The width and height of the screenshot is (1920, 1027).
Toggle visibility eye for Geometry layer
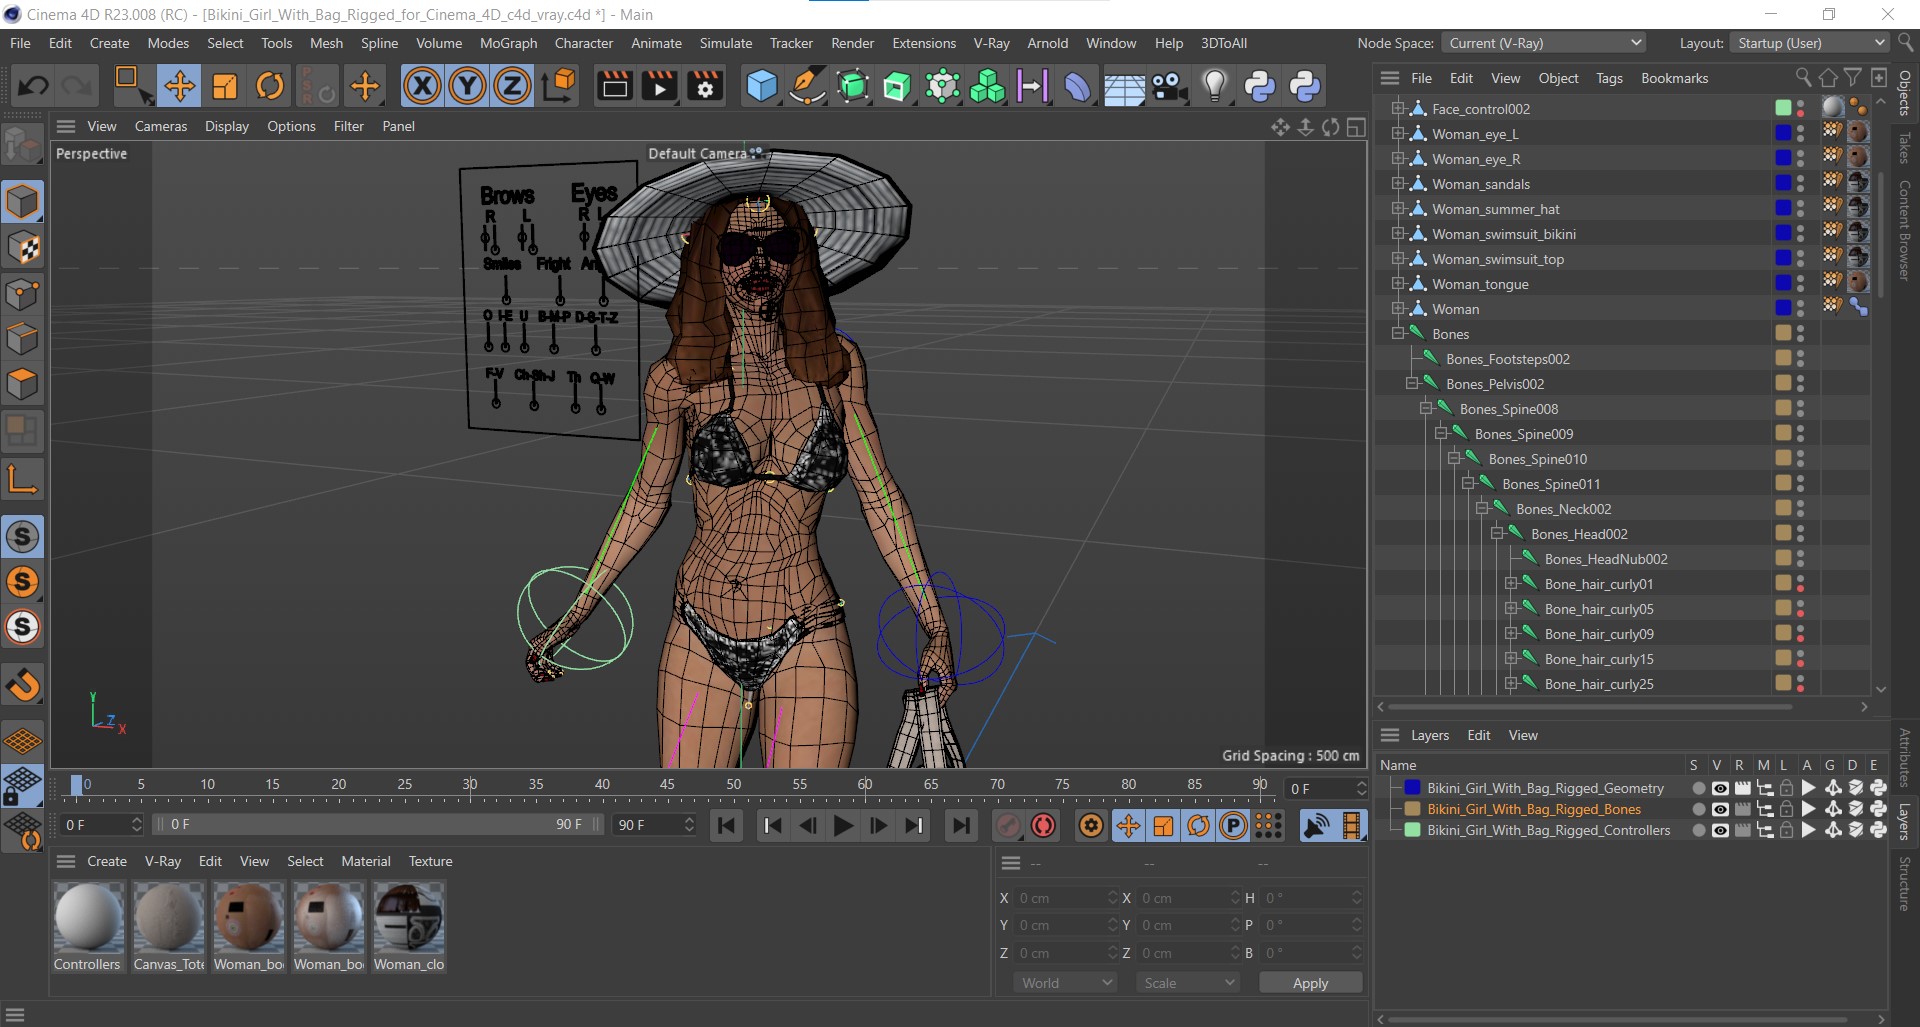(x=1720, y=788)
